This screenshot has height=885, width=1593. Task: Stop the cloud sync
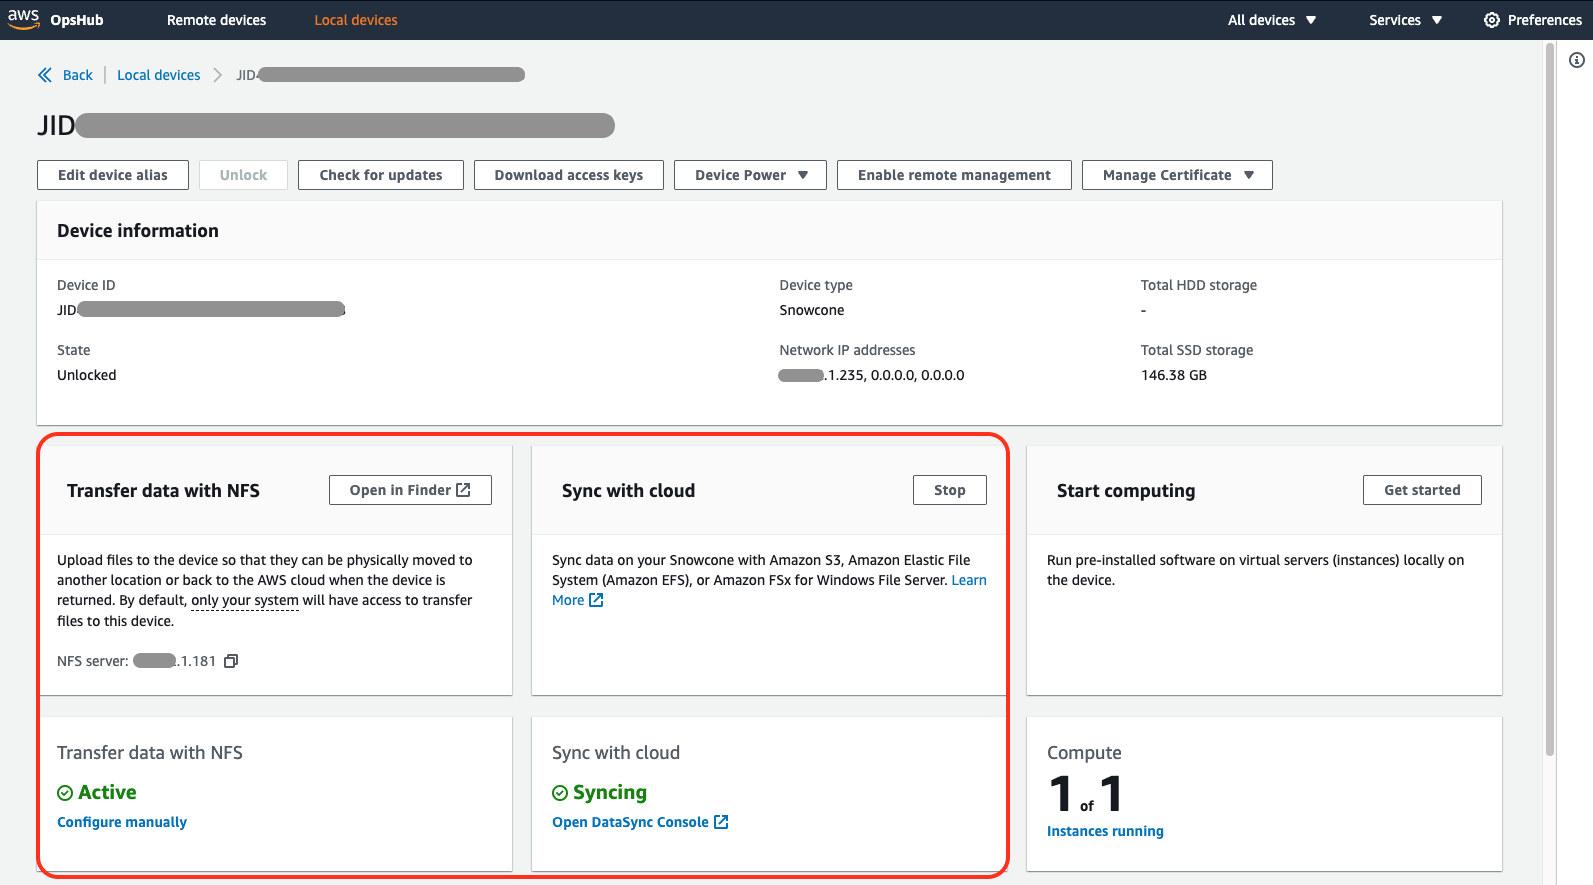tap(950, 490)
